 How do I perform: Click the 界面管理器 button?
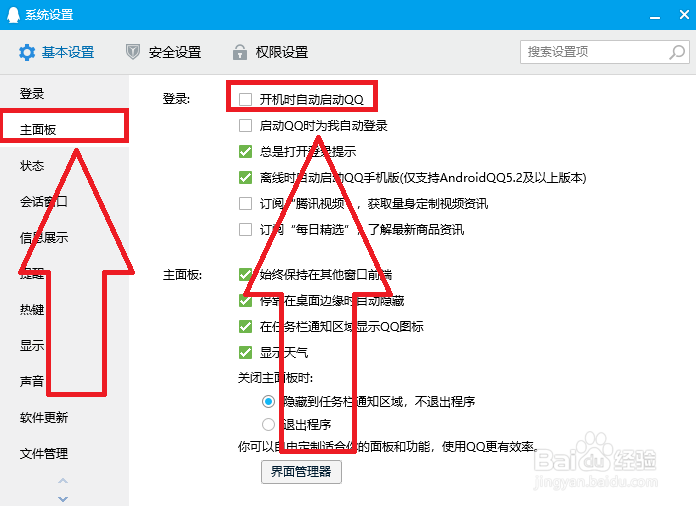[x=301, y=471]
